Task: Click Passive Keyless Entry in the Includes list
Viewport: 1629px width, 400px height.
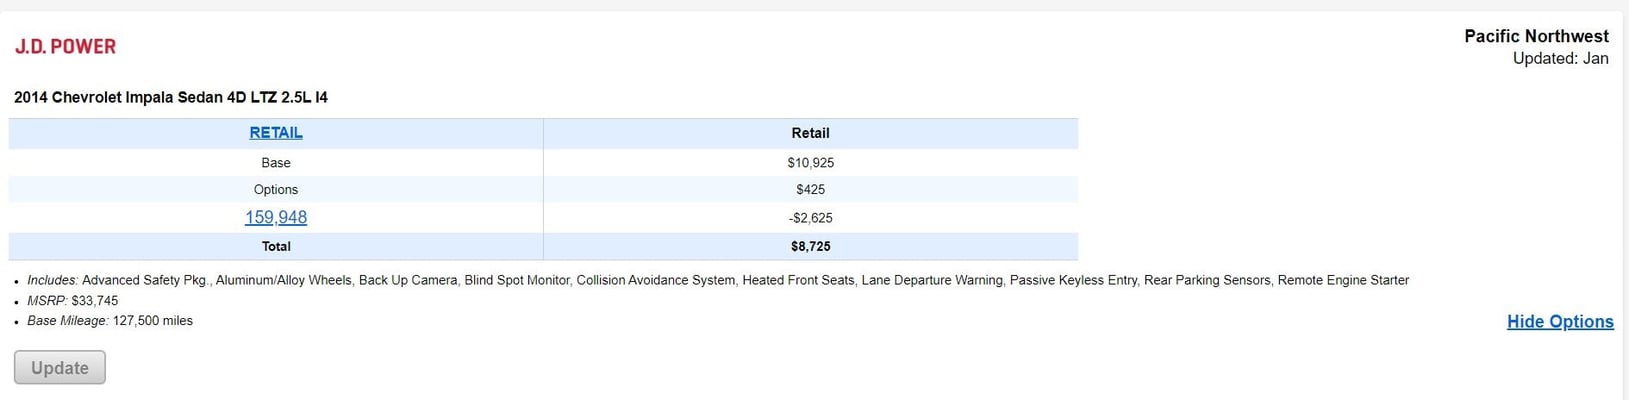Action: coord(1073,280)
